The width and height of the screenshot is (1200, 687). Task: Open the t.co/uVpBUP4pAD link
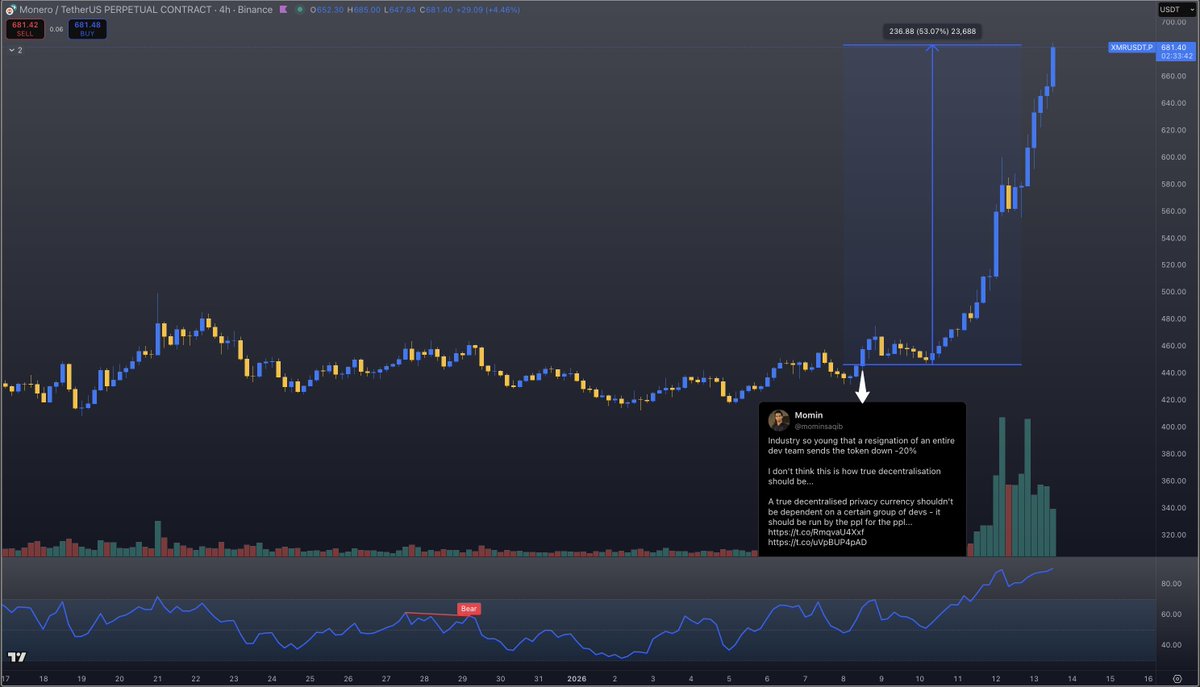[x=817, y=542]
